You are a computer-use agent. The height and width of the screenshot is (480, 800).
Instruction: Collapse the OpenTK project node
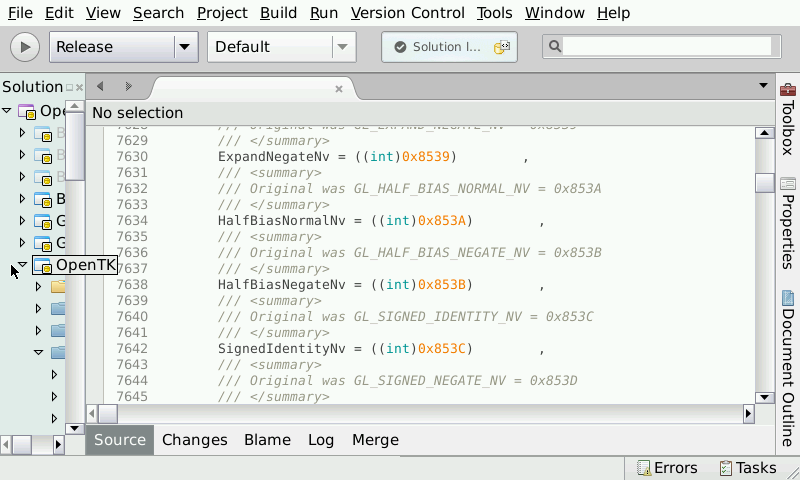point(16,266)
